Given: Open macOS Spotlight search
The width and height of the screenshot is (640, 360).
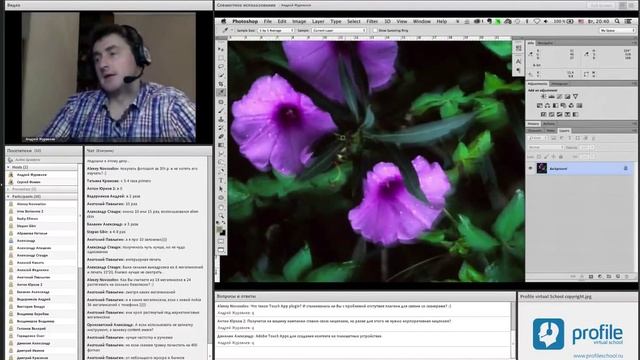Looking at the screenshot, I should [617, 21].
